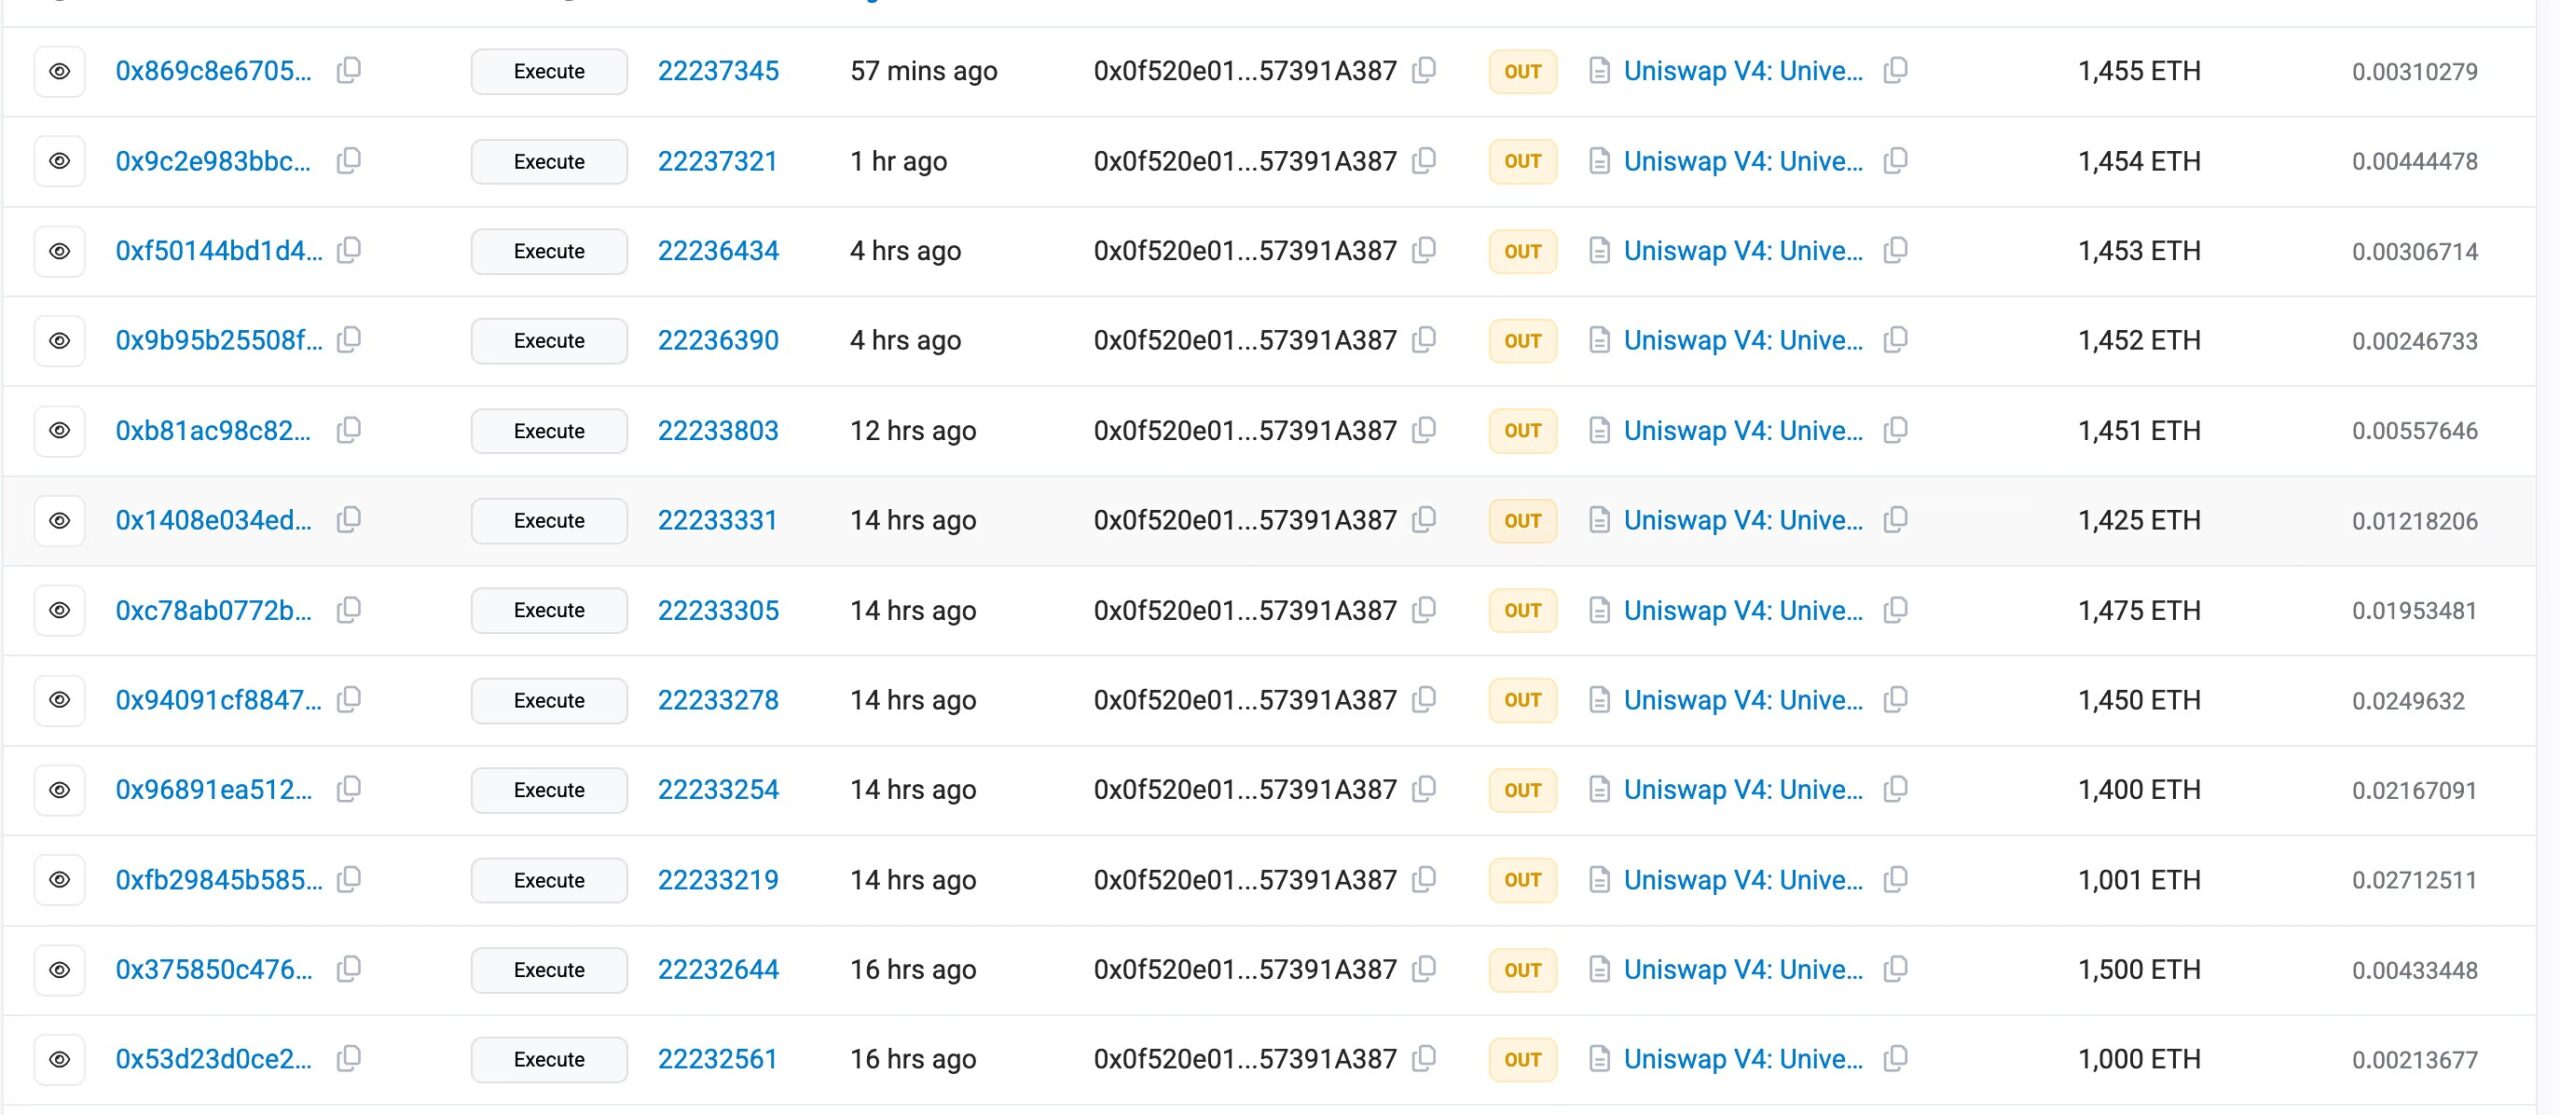Screen dimensions: 2560x1115
Task: Select age text 12 hrs ago
Action: click(913, 430)
